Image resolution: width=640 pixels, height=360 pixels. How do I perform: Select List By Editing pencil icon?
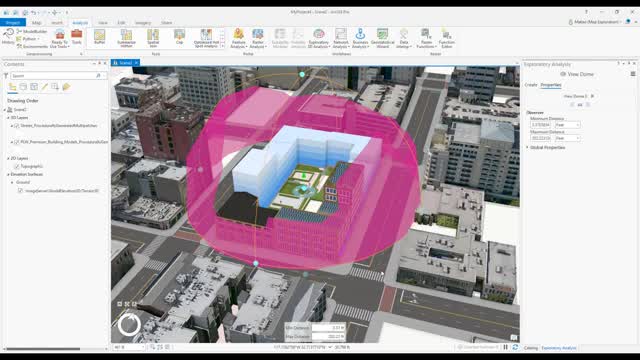(x=44, y=87)
